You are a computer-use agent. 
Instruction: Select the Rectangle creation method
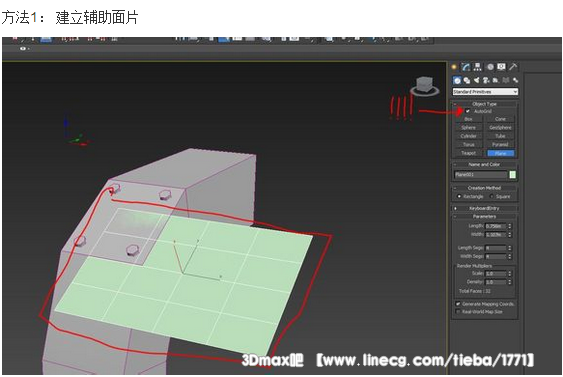(459, 196)
